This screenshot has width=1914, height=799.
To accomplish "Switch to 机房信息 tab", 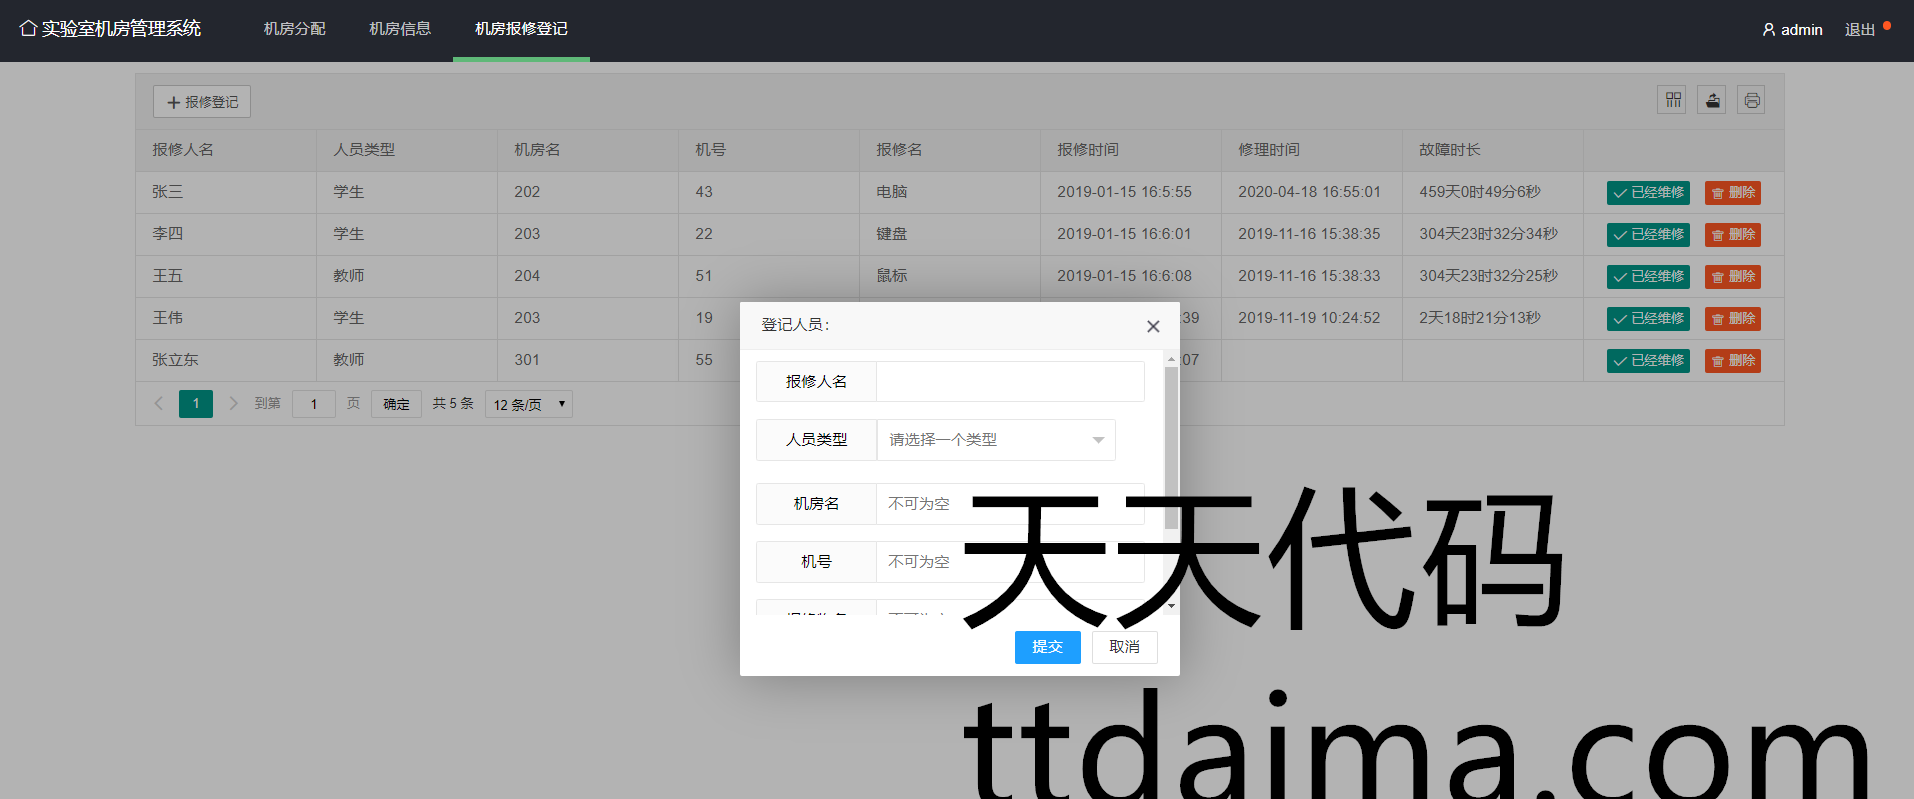I will click(400, 29).
